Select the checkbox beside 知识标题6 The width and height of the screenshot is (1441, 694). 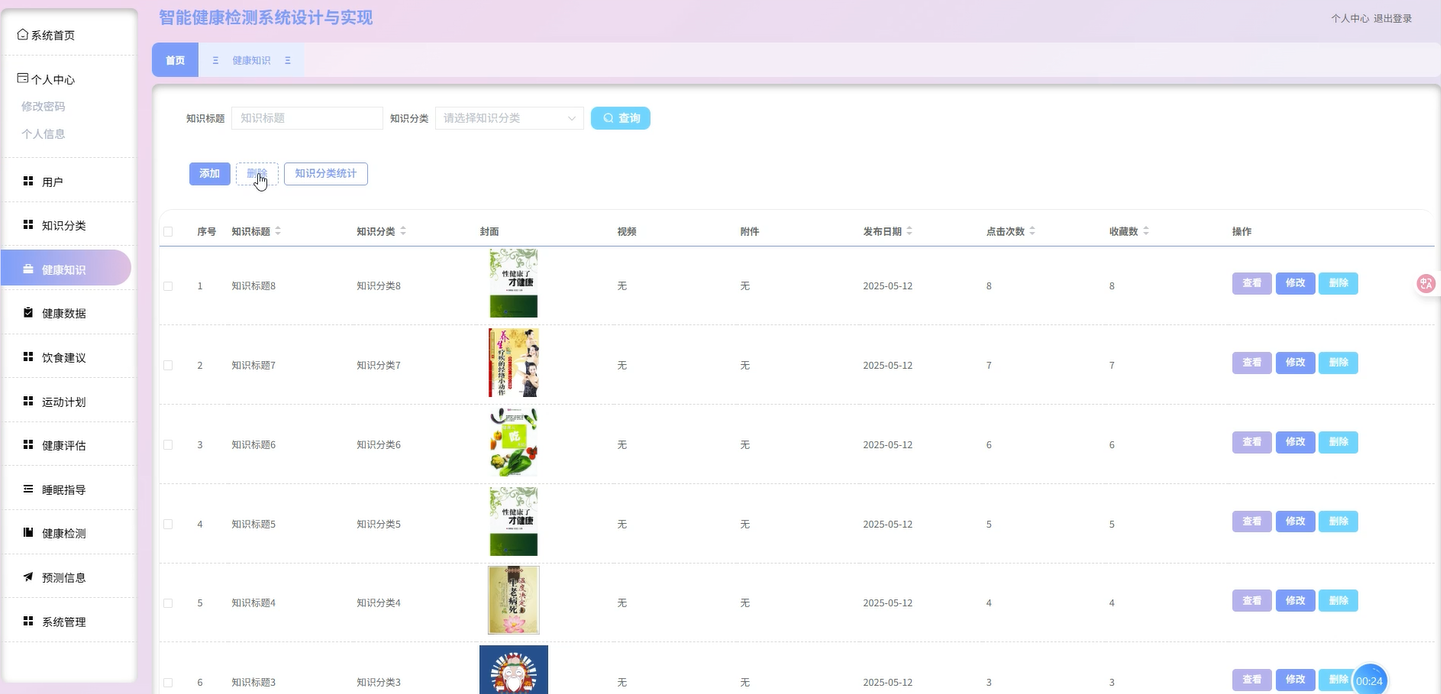(168, 444)
